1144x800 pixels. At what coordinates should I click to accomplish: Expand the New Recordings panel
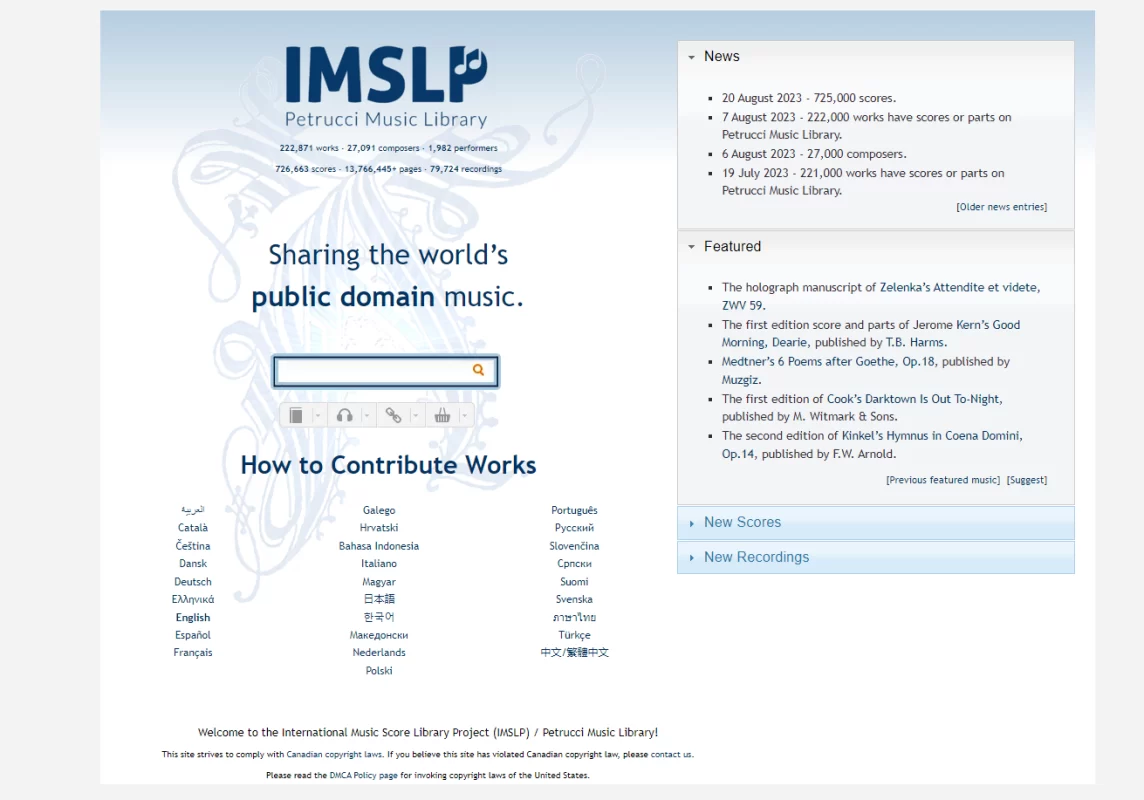[876, 557]
